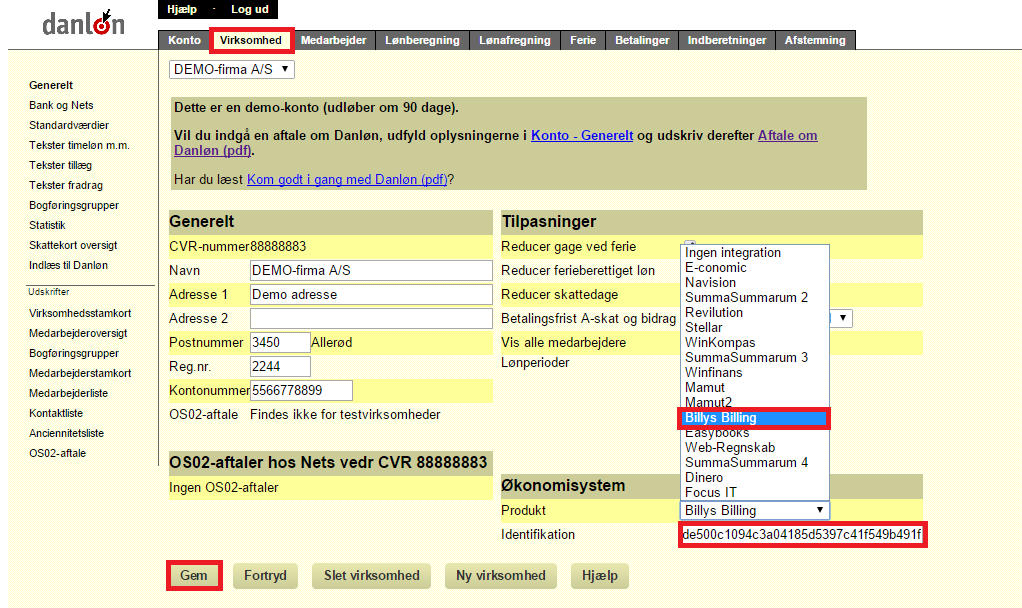1022x608 pixels.
Task: Click the Danløn logo
Action: click(x=83, y=23)
